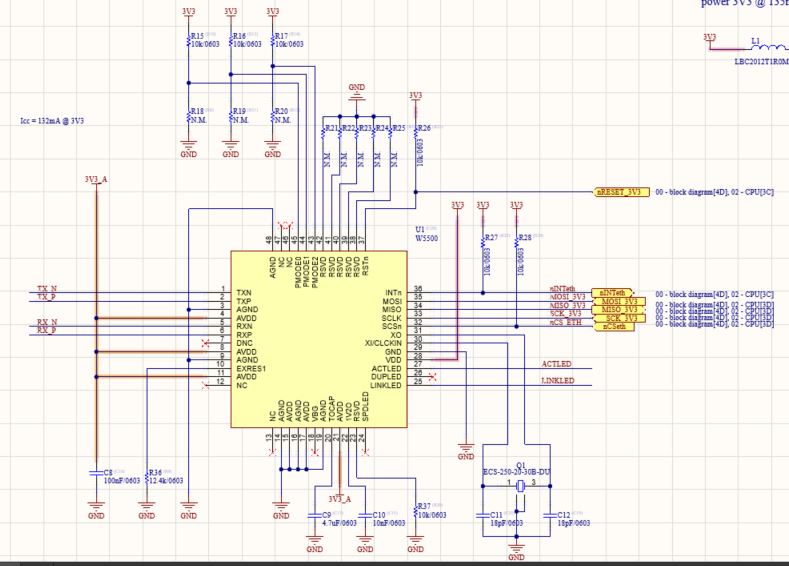The height and width of the screenshot is (566, 789).
Task: Select capacitor C9 4.7uF/0603
Action: 314,515
